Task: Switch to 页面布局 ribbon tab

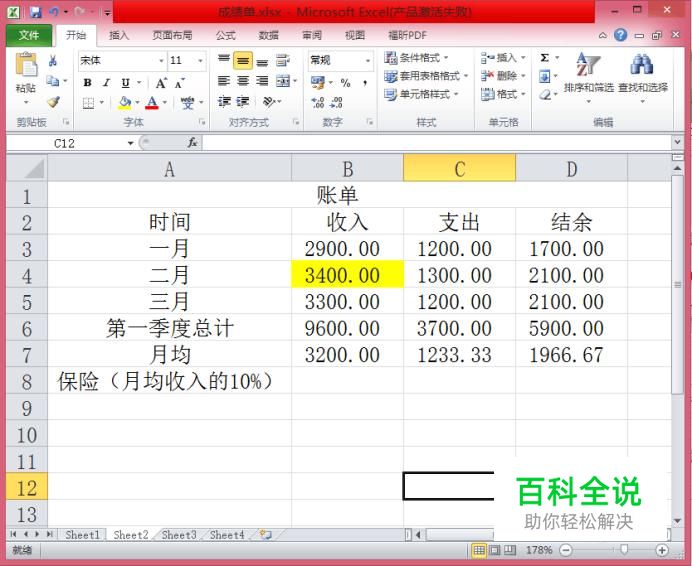Action: 172,35
